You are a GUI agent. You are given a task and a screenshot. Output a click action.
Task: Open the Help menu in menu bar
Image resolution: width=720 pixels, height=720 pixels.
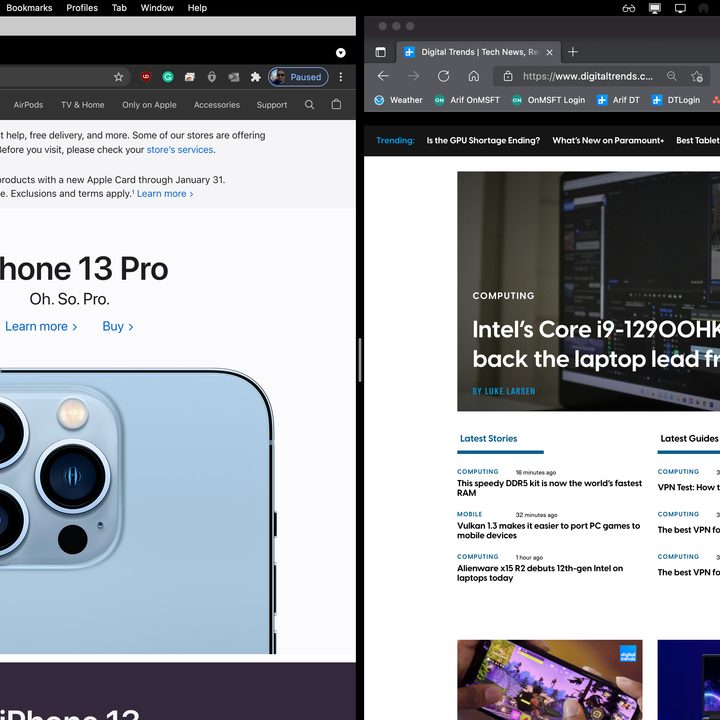coord(197,8)
